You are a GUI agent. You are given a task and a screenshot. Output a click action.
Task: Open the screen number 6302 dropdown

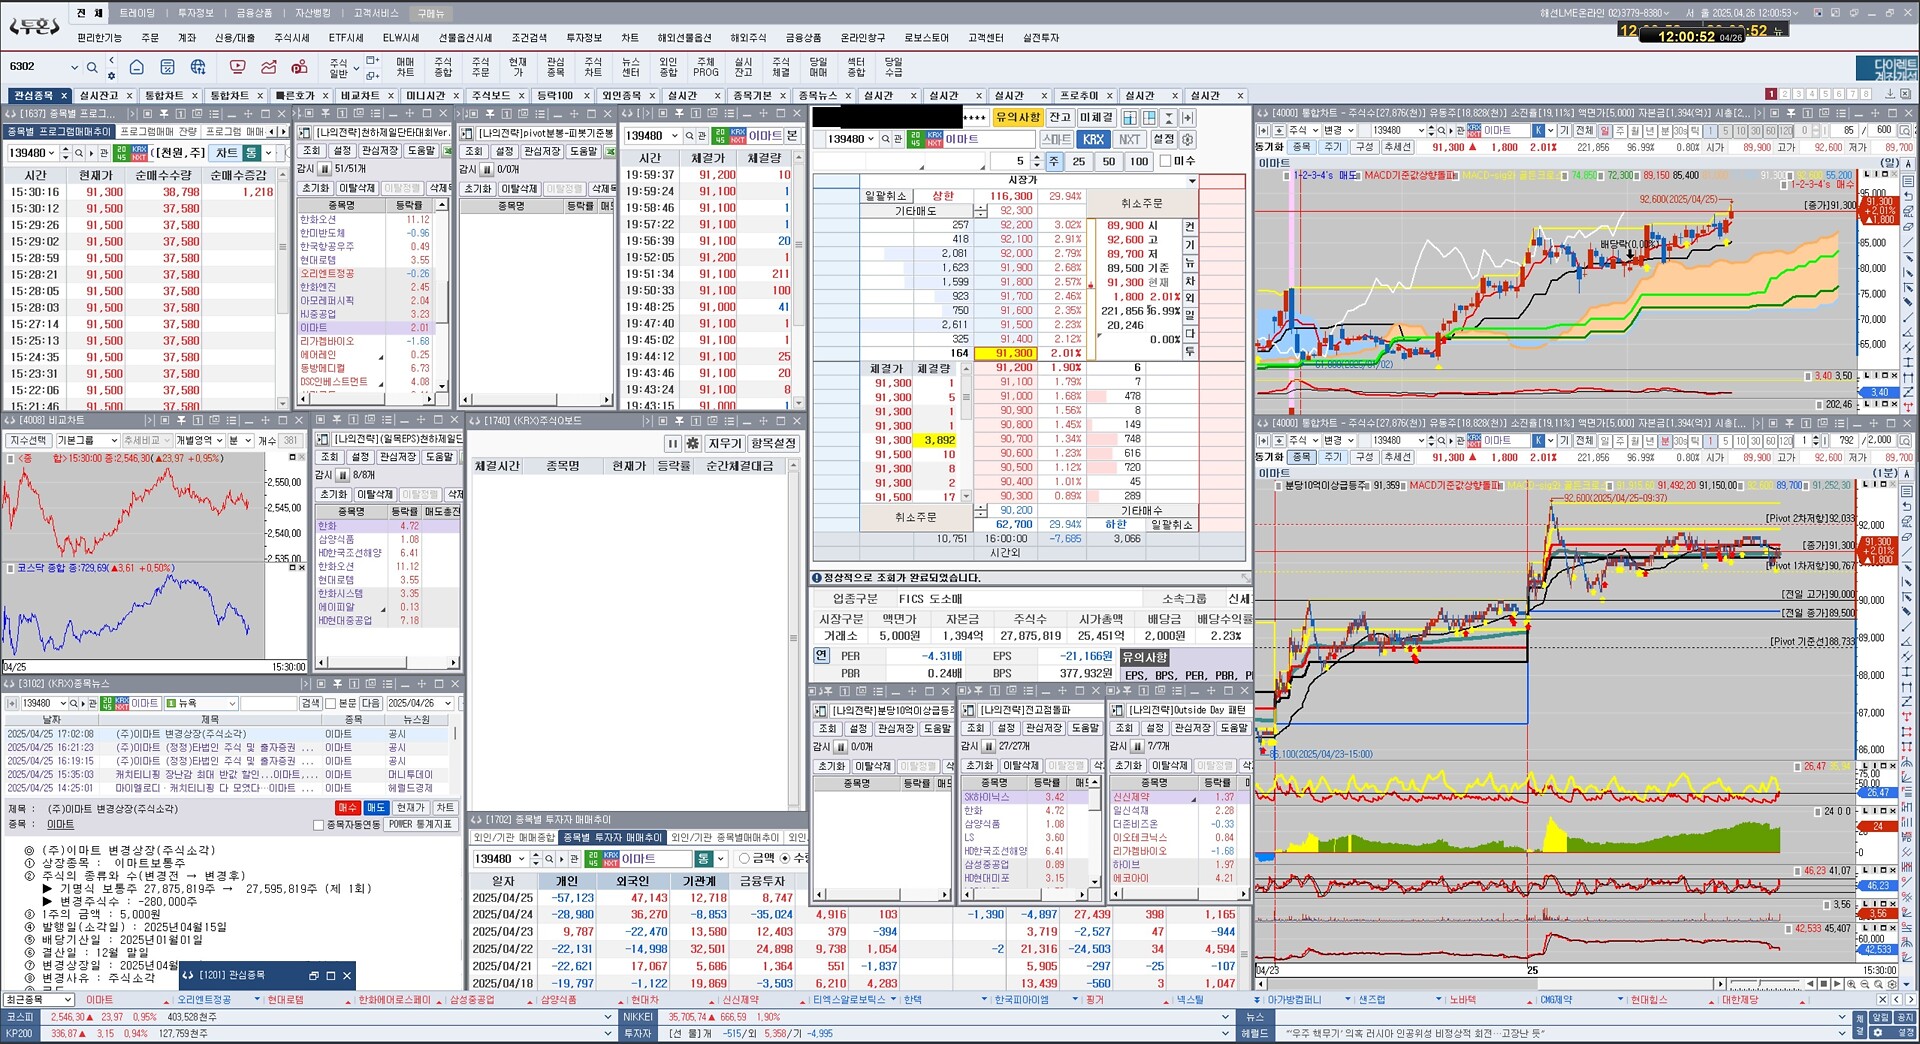74,67
